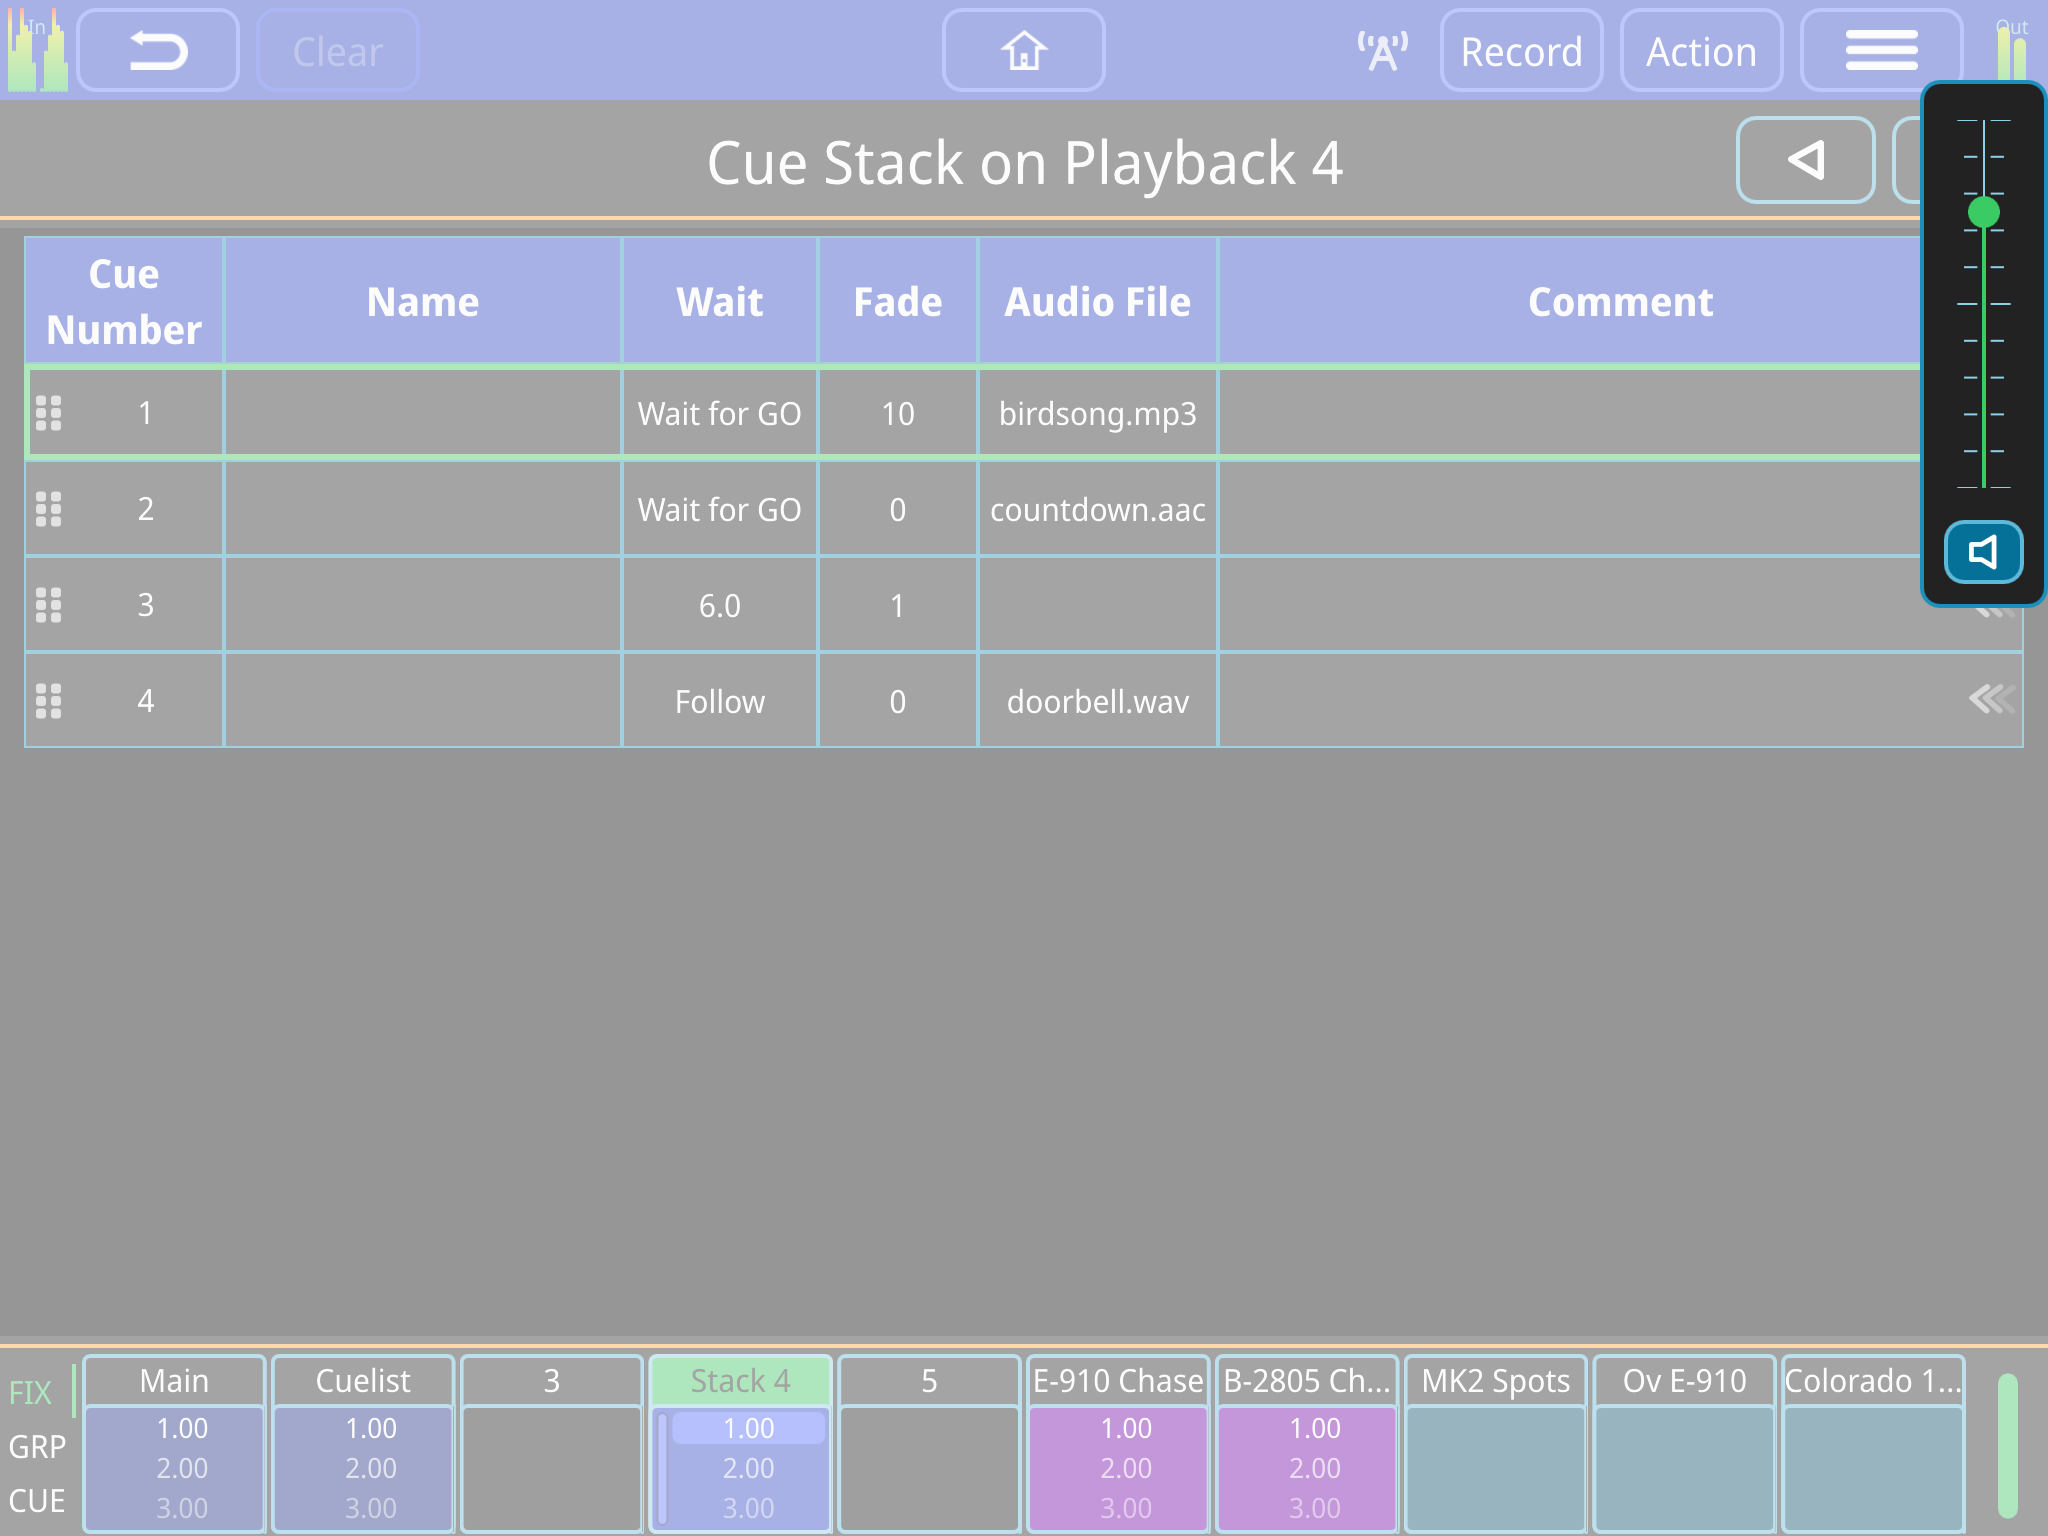Grab the drag handle on cue 4
The height and width of the screenshot is (1536, 2048).
[48, 701]
